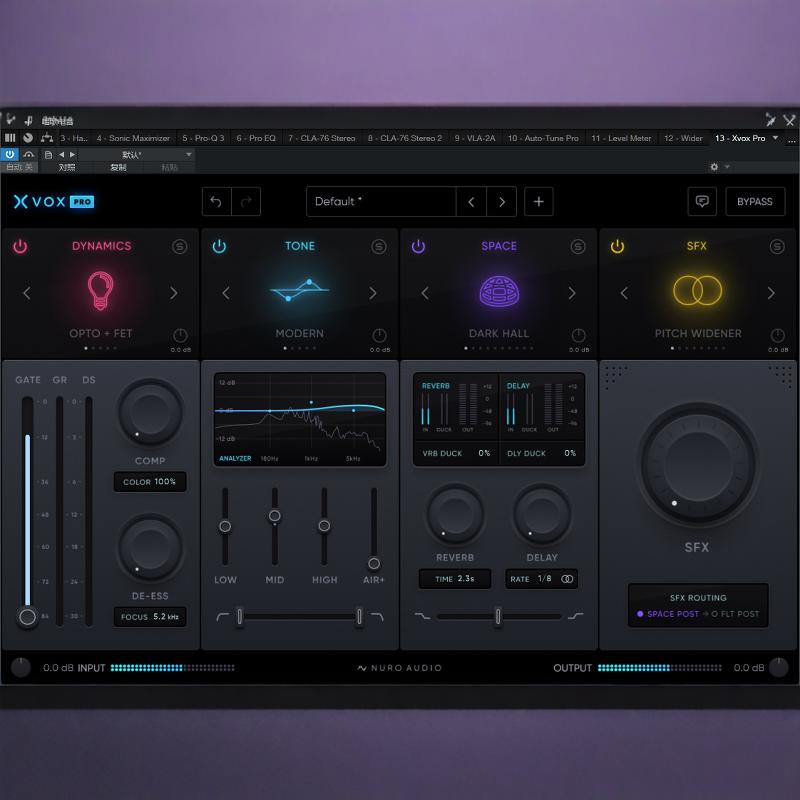Switch to the 6 - Pro EQ tab
The image size is (800, 800).
click(x=256, y=138)
